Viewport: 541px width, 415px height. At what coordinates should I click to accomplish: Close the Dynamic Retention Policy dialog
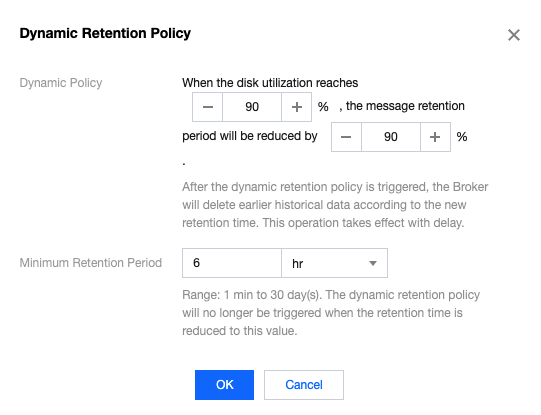tap(514, 35)
